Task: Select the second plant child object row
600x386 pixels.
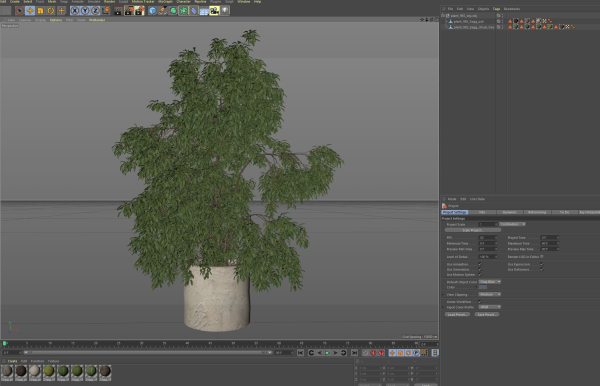Action: click(473, 27)
